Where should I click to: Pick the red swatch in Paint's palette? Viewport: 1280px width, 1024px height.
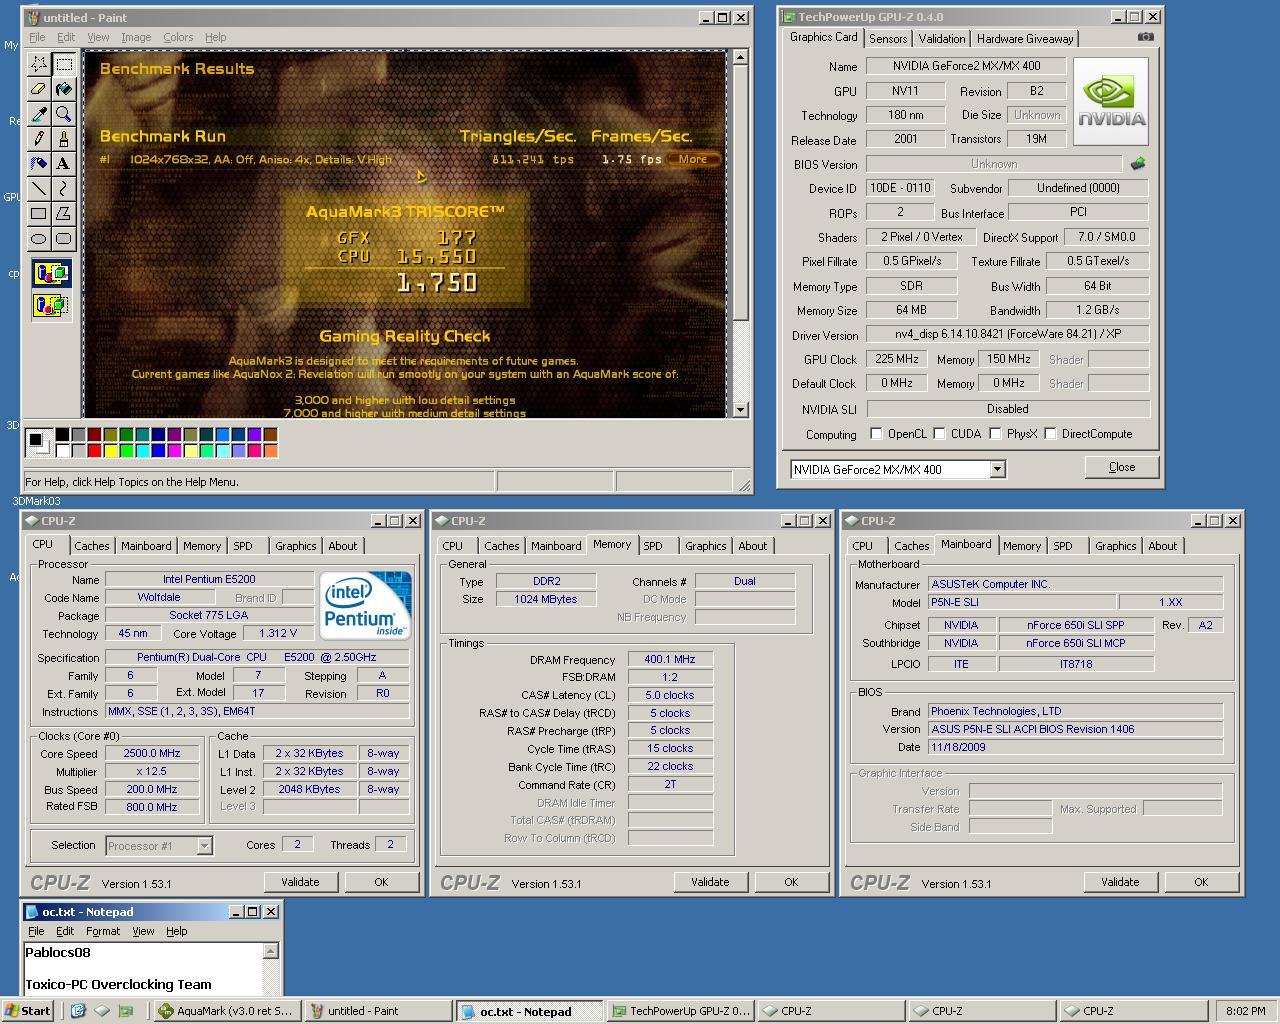pyautogui.click(x=94, y=450)
